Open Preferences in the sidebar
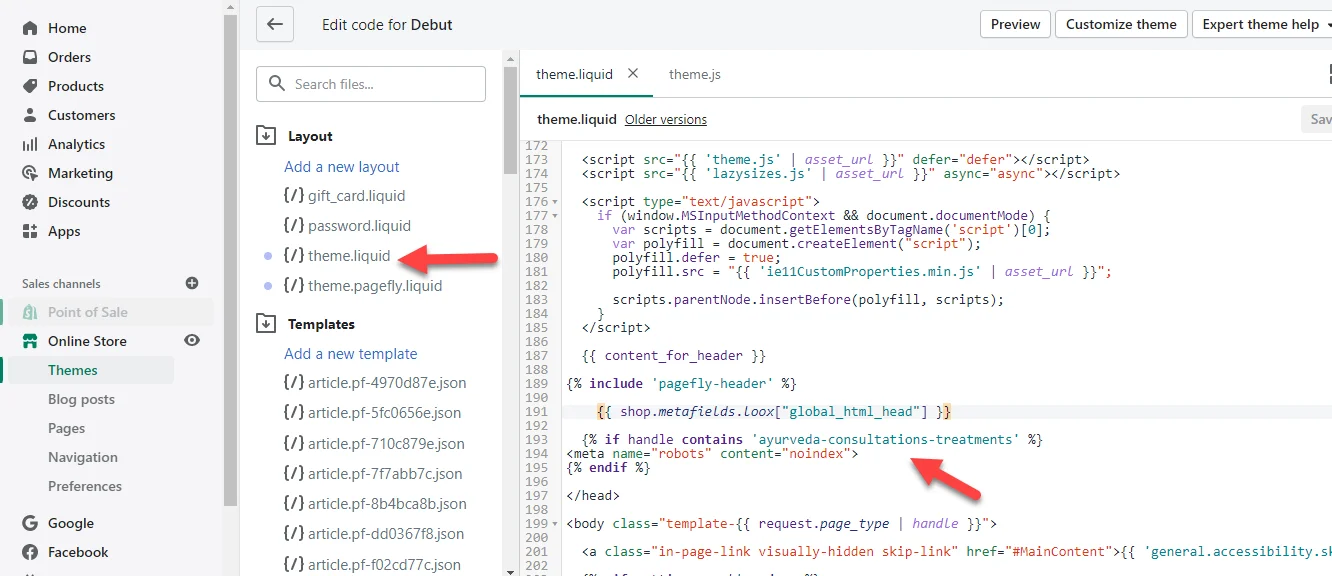Image resolution: width=1332 pixels, height=576 pixels. [x=85, y=486]
